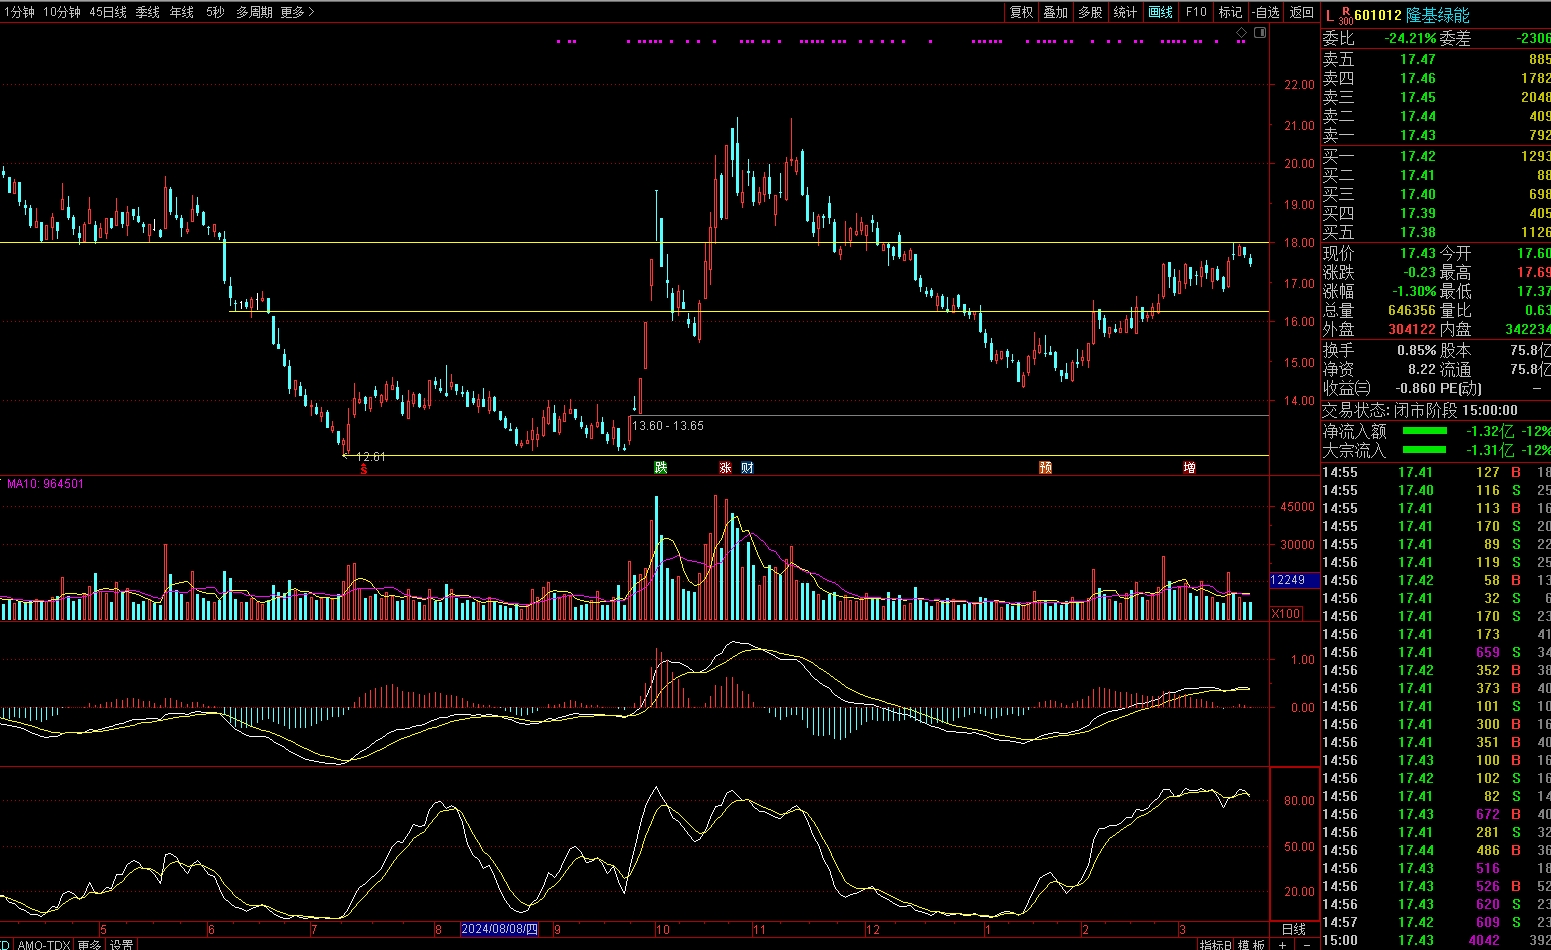Image resolution: width=1551 pixels, height=950 pixels.
Task: Click the green 大宗流入 bar
Action: tap(1425, 450)
